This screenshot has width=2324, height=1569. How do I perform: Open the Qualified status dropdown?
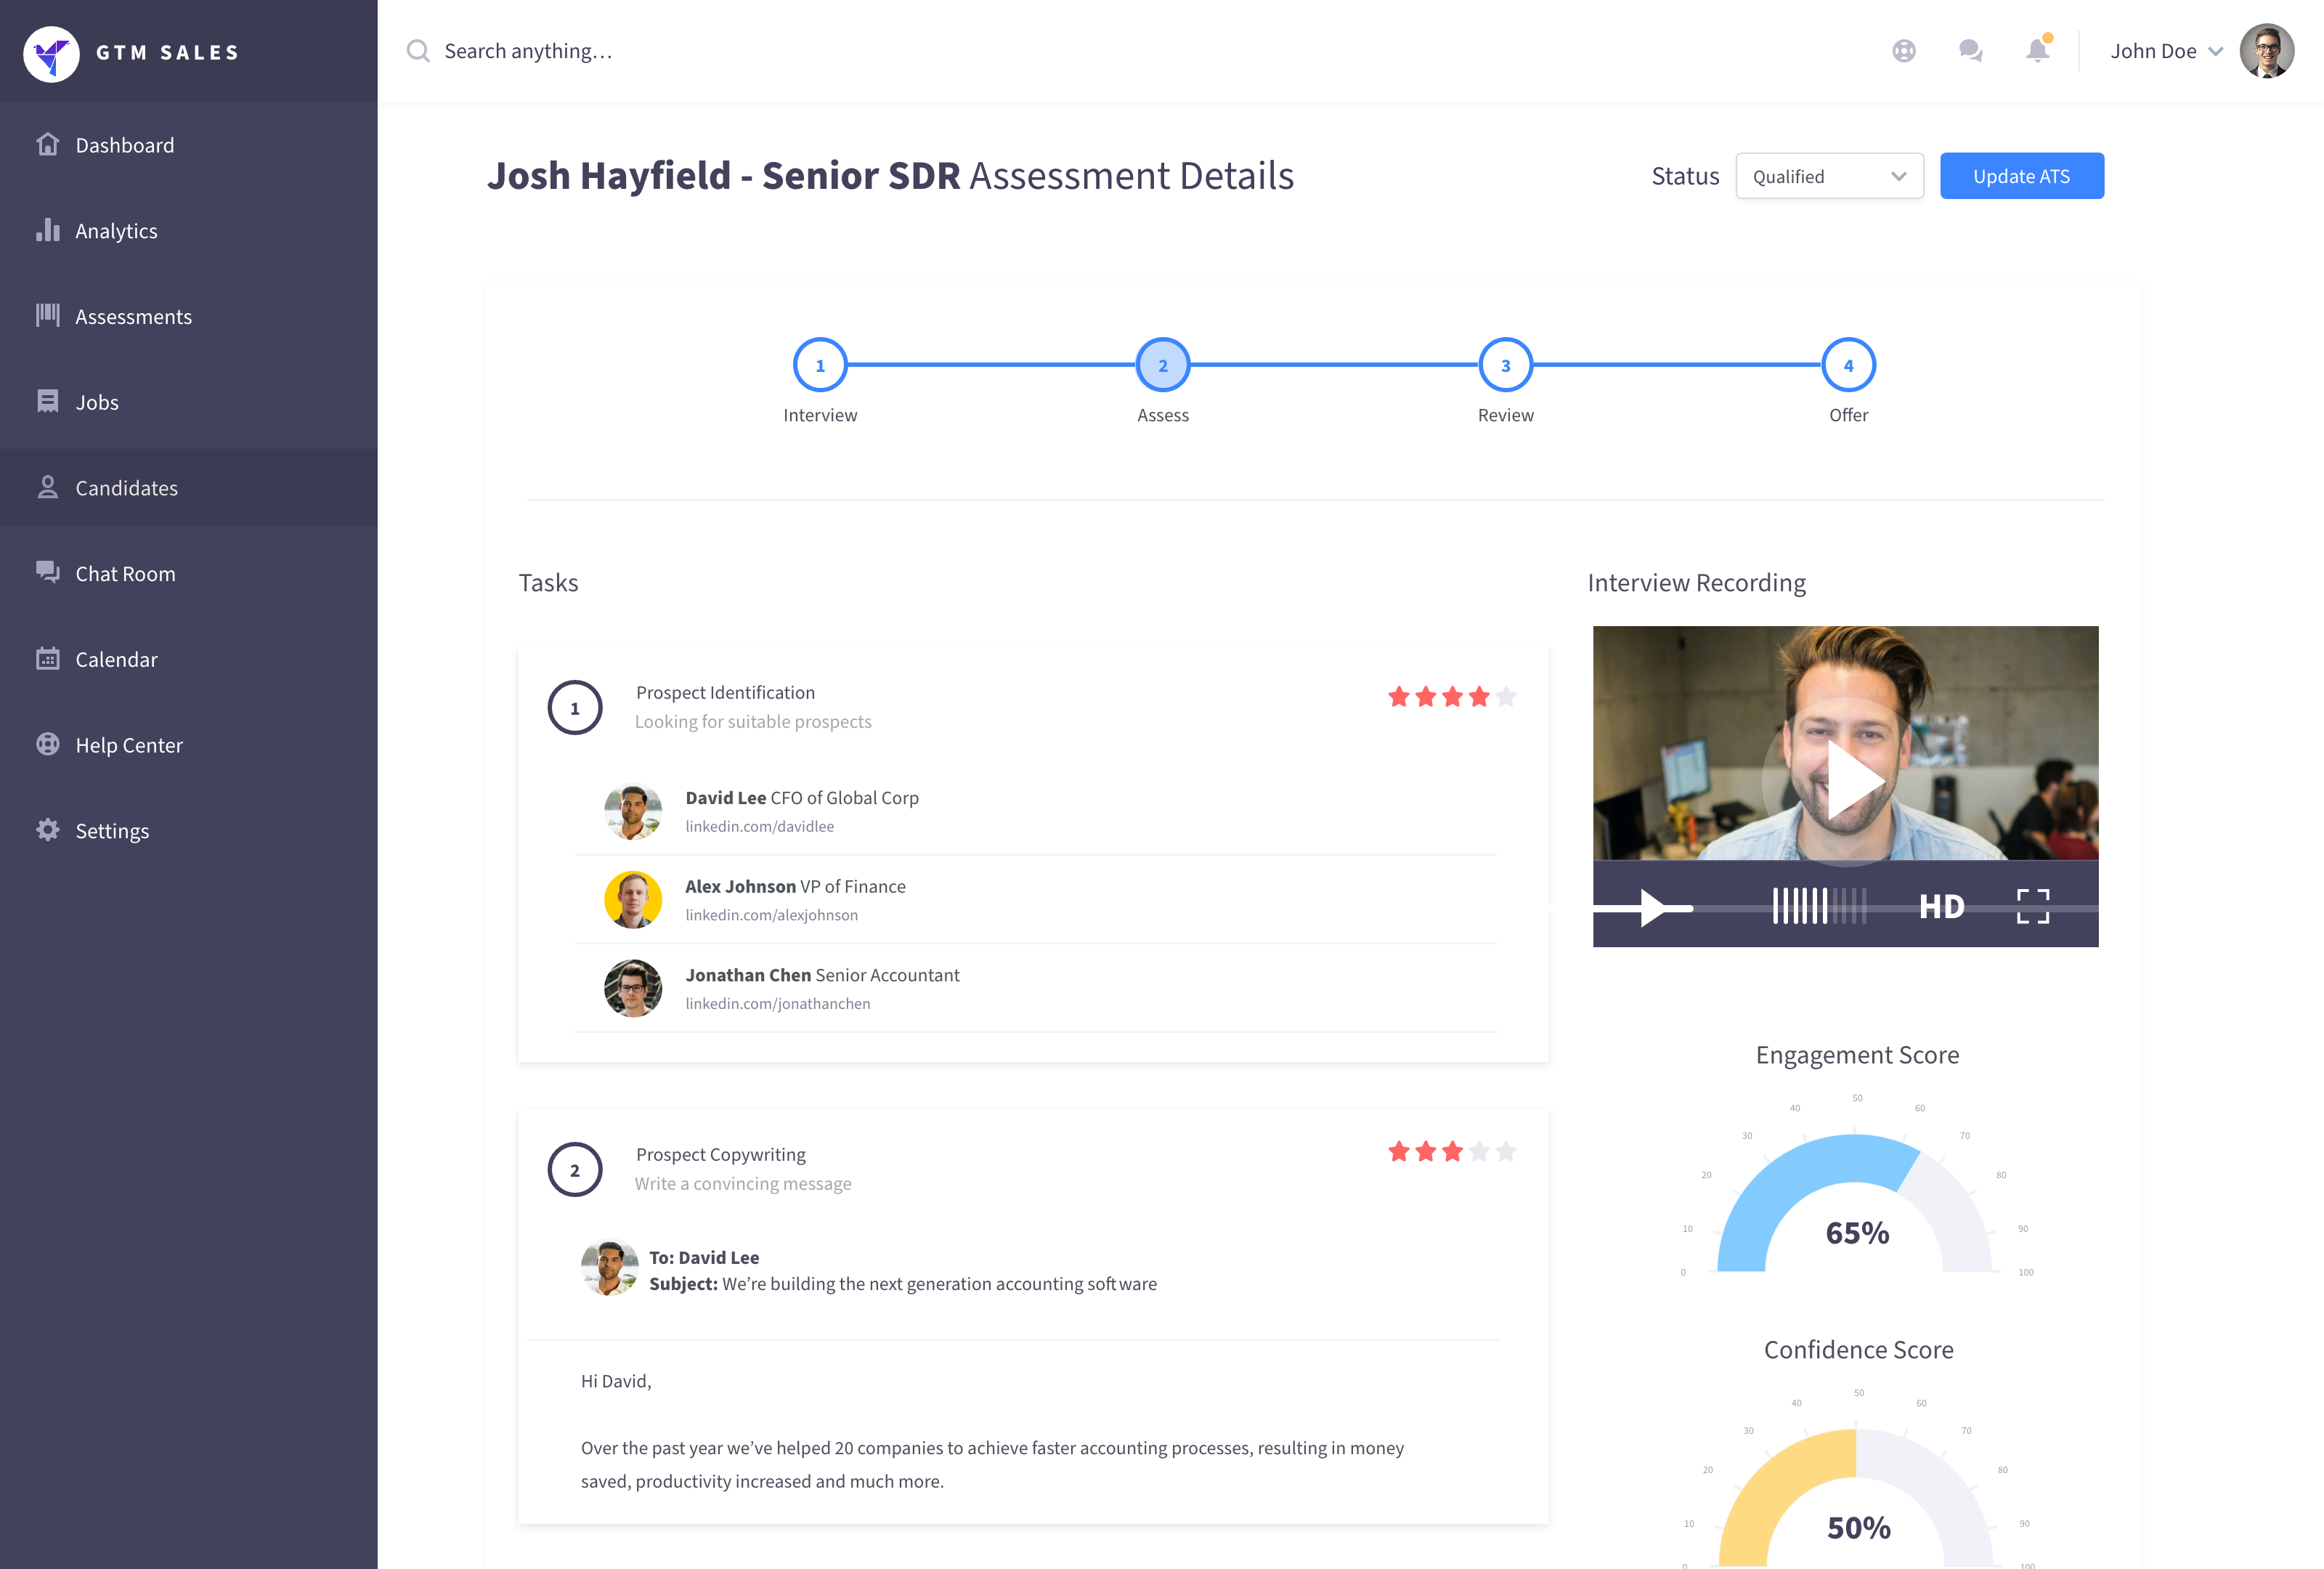[x=1829, y=176]
